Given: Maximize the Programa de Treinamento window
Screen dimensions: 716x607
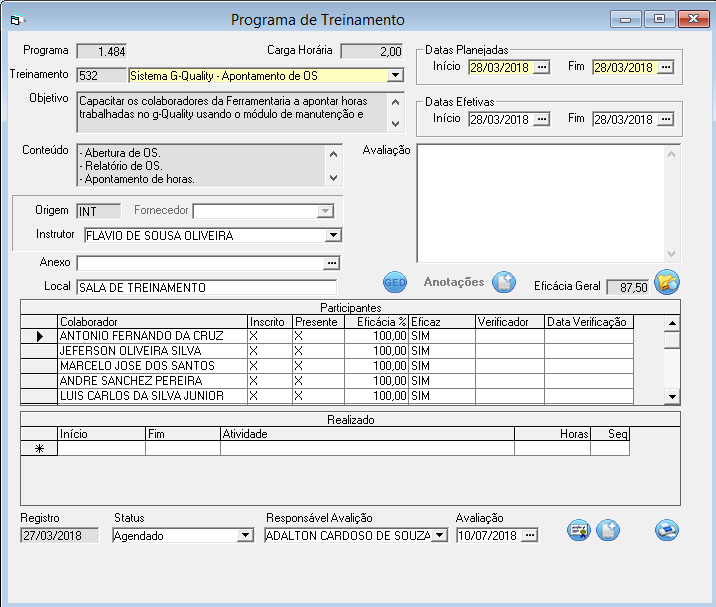Looking at the screenshot, I should (659, 19).
